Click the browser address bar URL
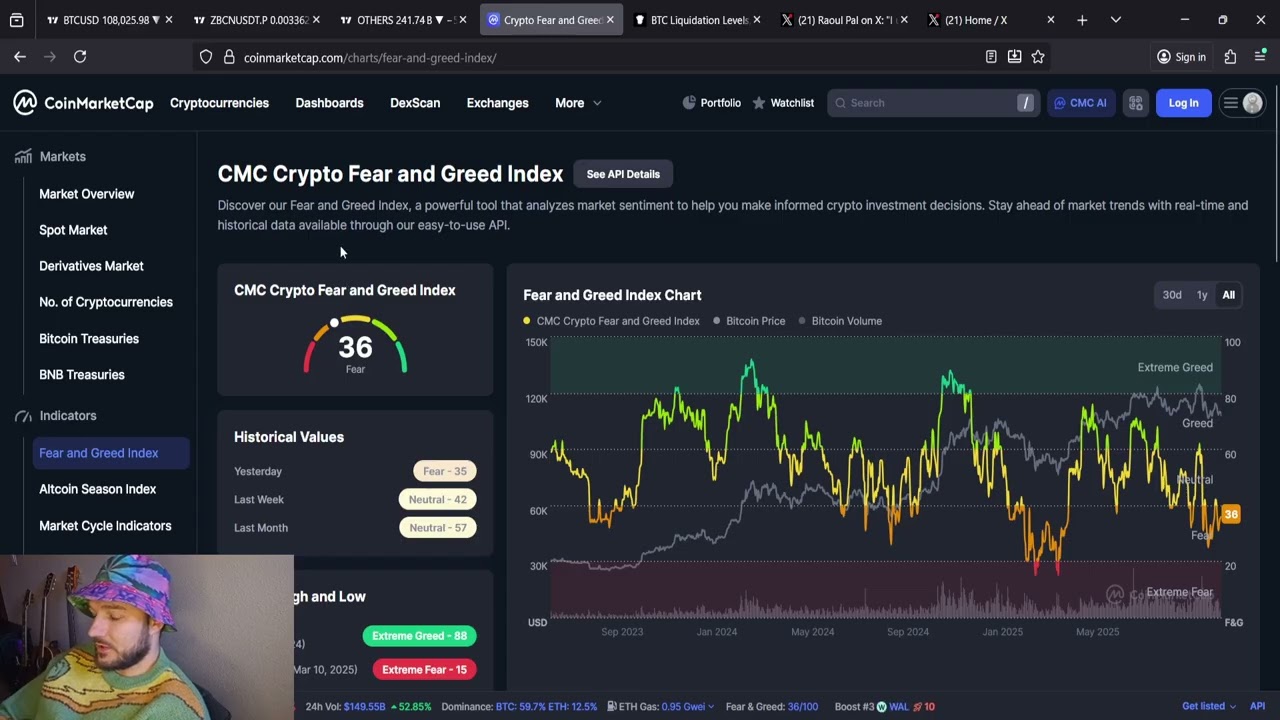1280x720 pixels. 370,57
